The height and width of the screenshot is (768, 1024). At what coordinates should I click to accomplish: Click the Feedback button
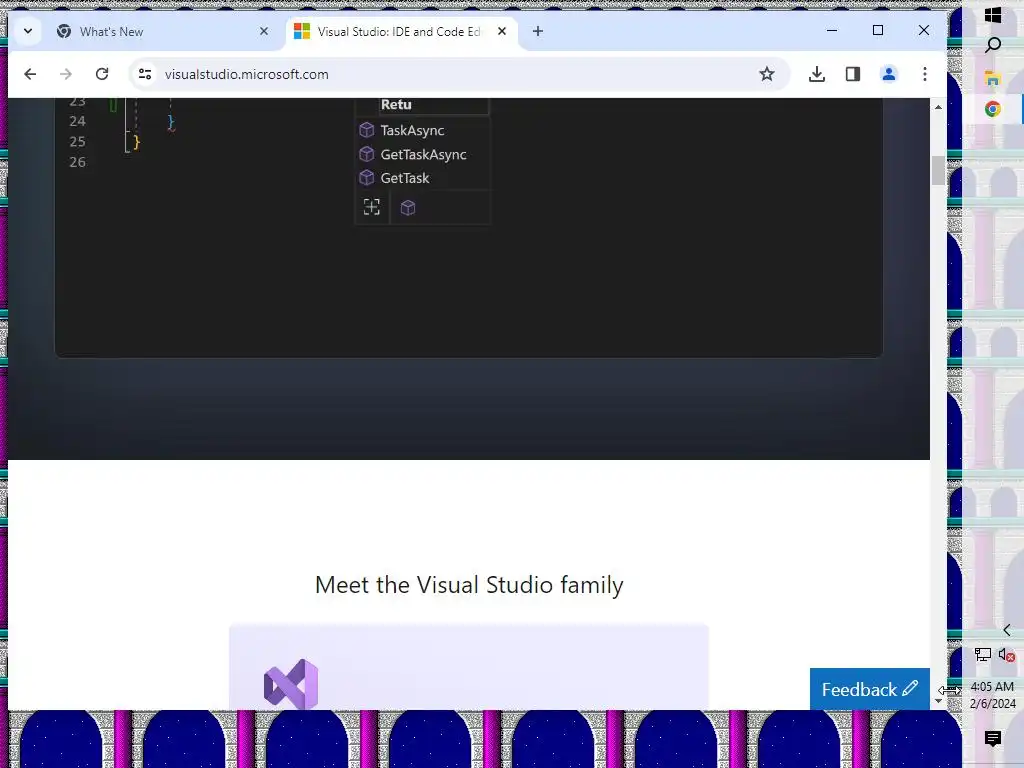click(869, 689)
